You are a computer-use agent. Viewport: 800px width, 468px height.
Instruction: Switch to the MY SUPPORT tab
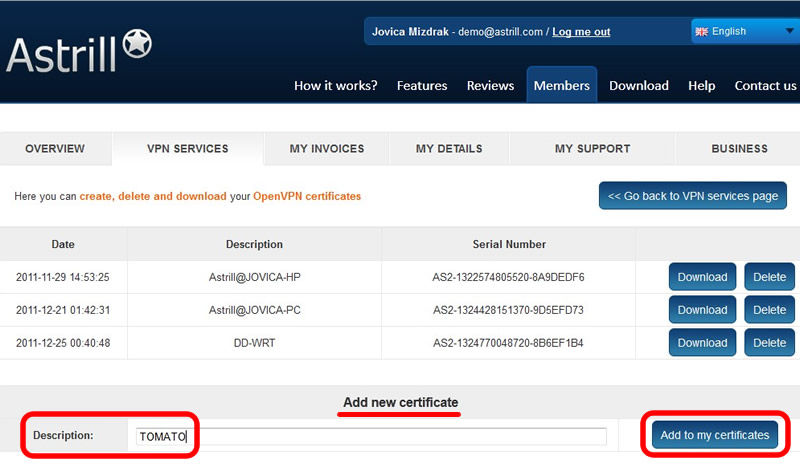[592, 149]
